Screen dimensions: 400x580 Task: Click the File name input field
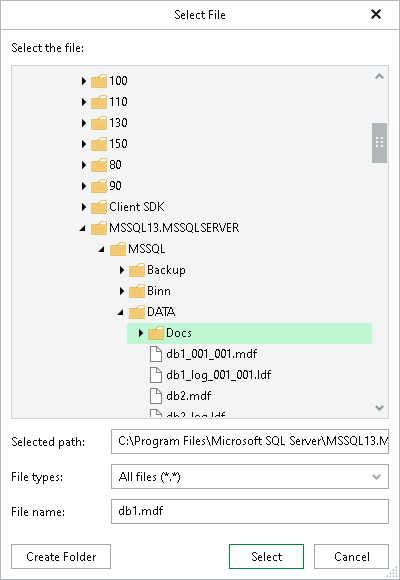[250, 512]
